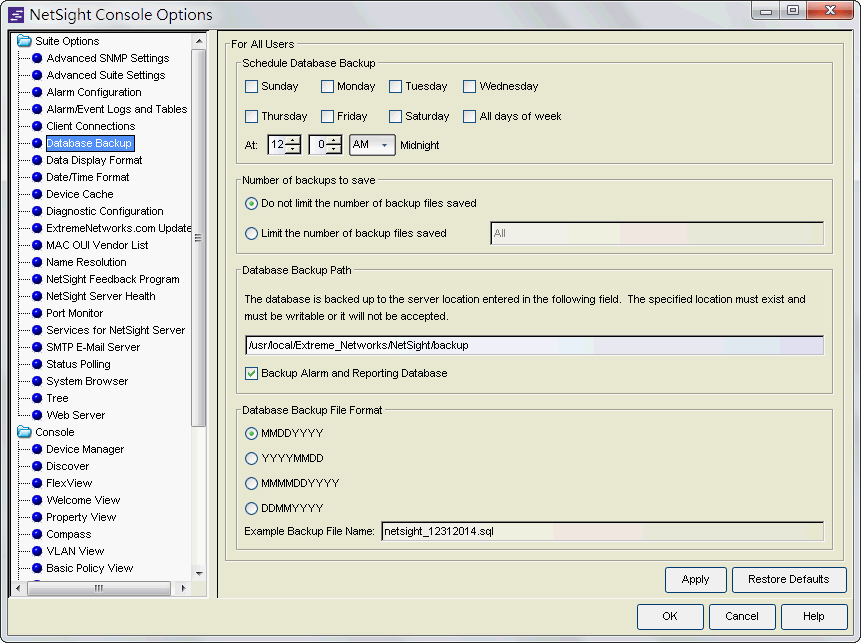Click blue bullet icon beside Client Connections
This screenshot has width=861, height=643.
(x=37, y=126)
